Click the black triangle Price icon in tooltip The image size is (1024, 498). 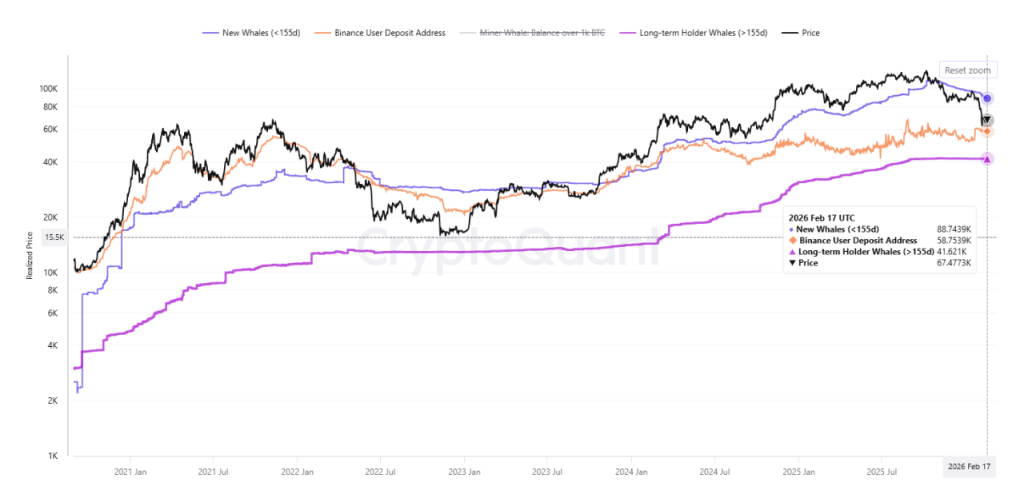[x=791, y=263]
